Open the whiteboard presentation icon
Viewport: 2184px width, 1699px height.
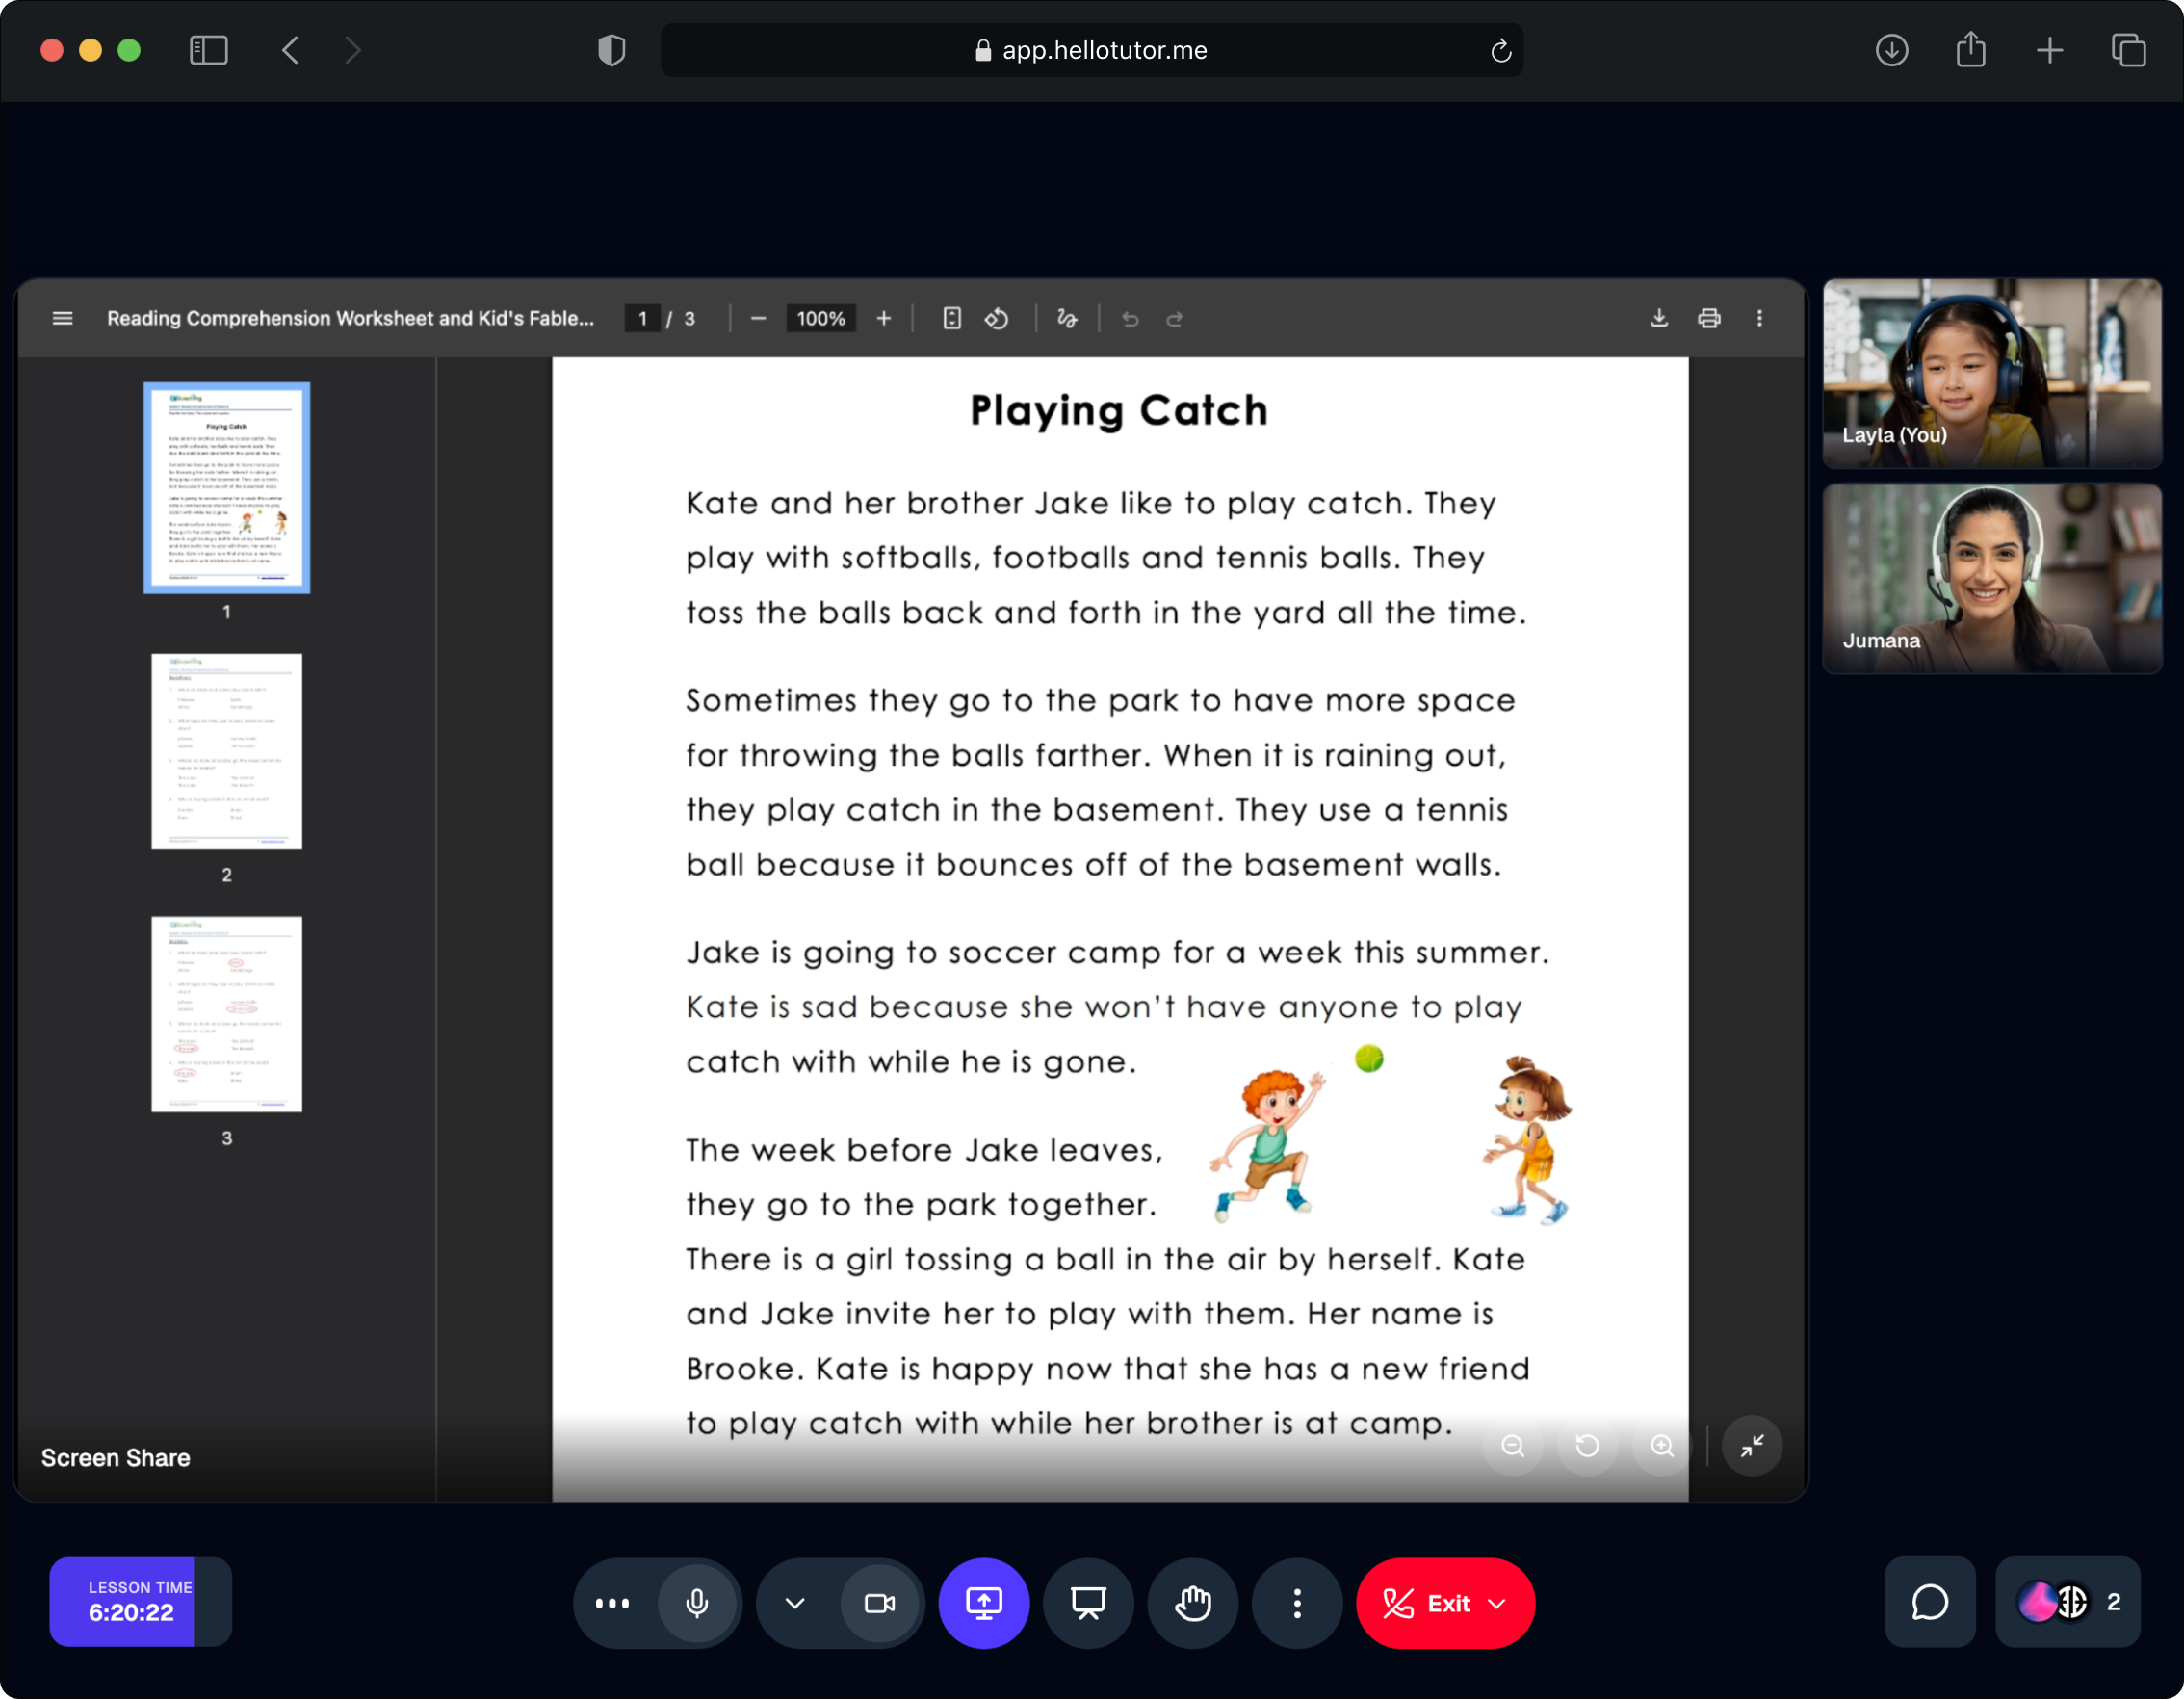click(x=1088, y=1603)
